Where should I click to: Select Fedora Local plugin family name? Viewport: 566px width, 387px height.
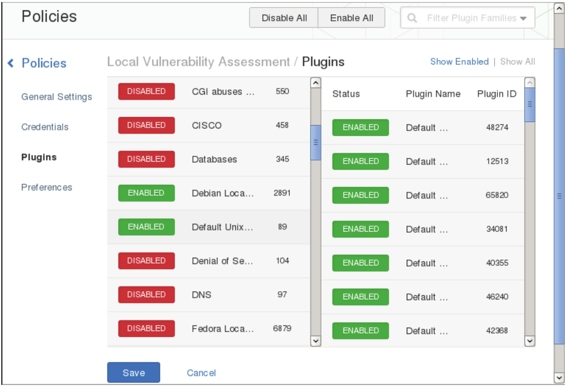(222, 329)
